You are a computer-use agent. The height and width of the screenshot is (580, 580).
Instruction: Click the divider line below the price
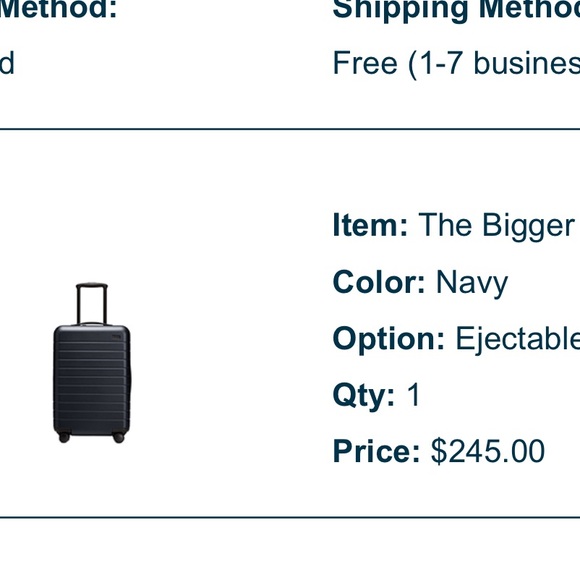point(290,517)
